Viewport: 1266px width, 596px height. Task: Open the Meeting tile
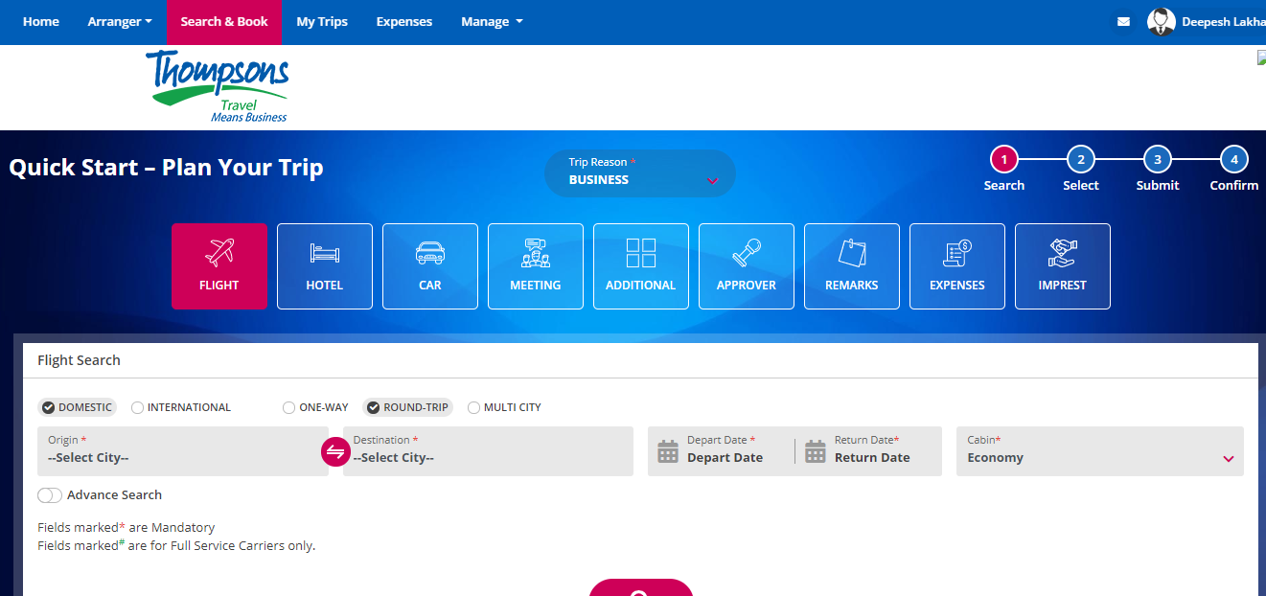pos(536,266)
